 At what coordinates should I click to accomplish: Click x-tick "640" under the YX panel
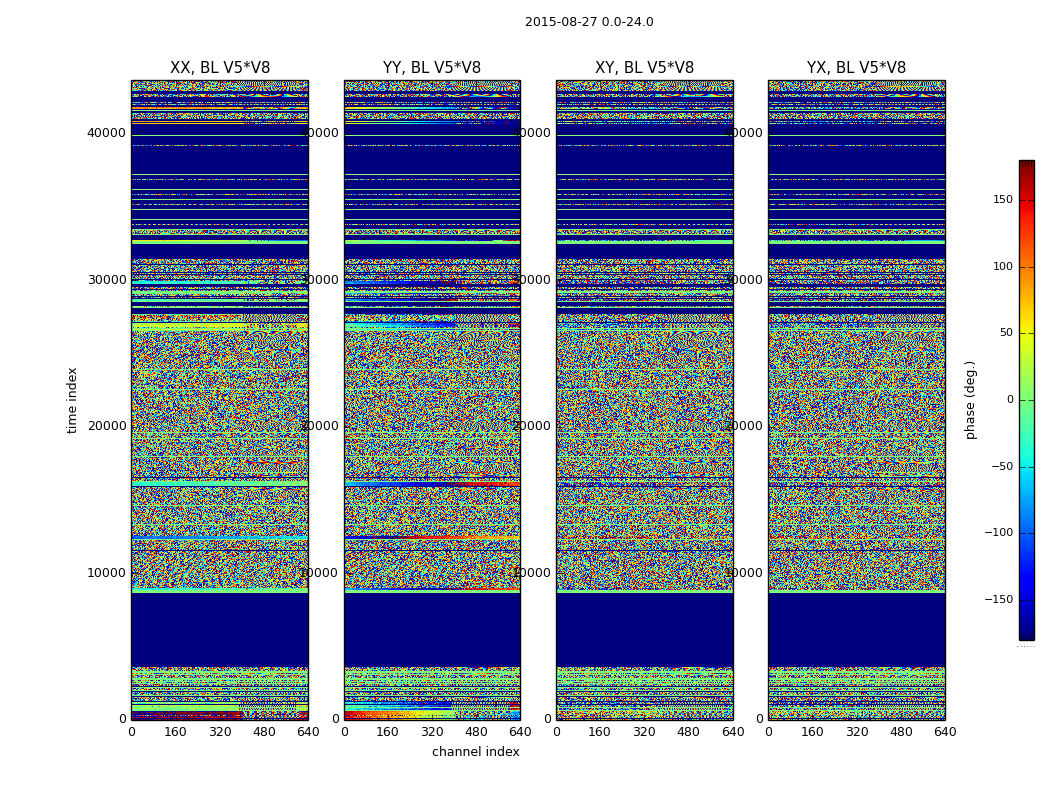[x=945, y=732]
